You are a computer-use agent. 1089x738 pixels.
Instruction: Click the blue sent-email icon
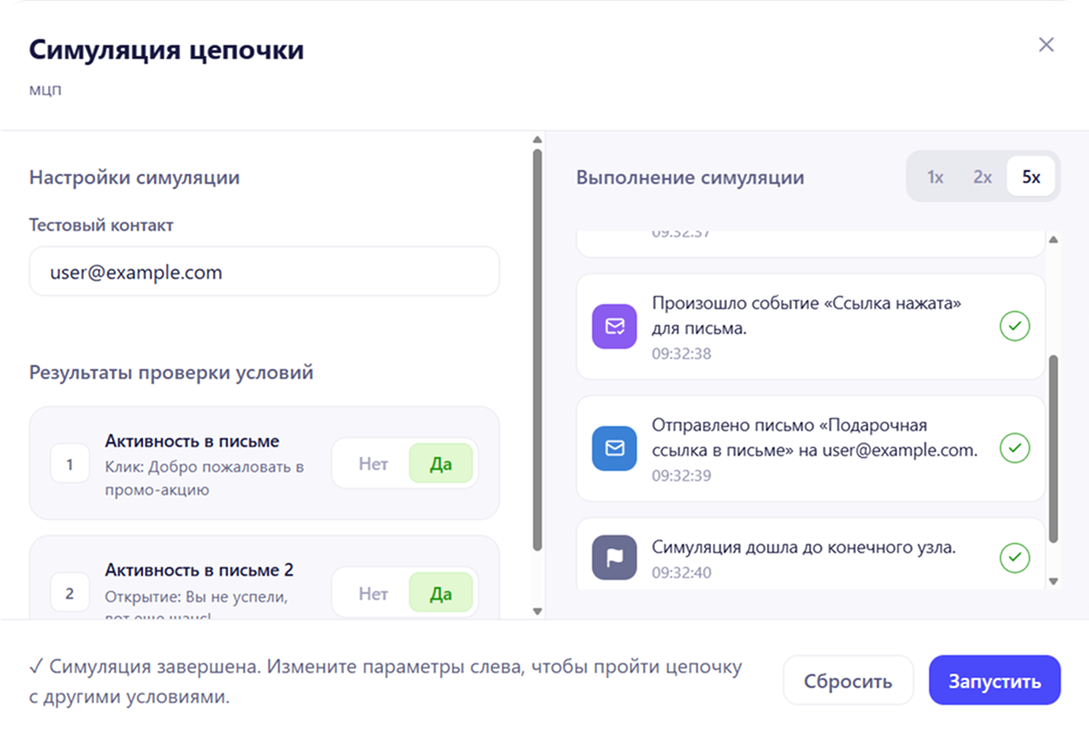614,448
